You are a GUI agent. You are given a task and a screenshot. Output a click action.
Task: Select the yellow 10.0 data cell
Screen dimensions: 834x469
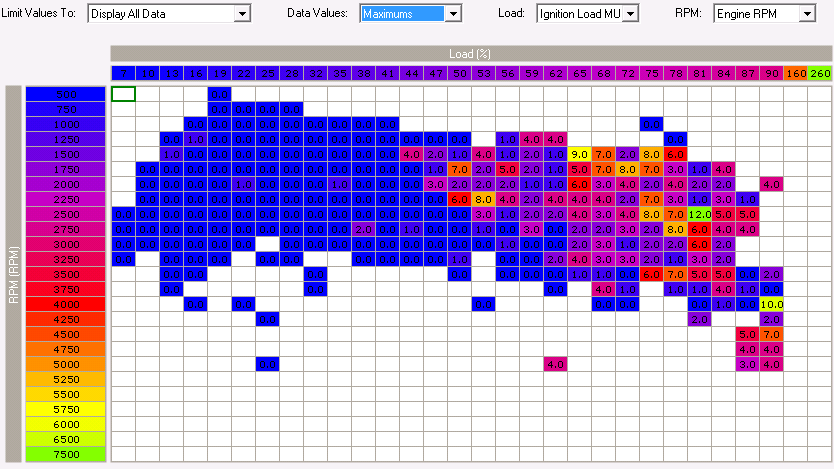click(771, 304)
